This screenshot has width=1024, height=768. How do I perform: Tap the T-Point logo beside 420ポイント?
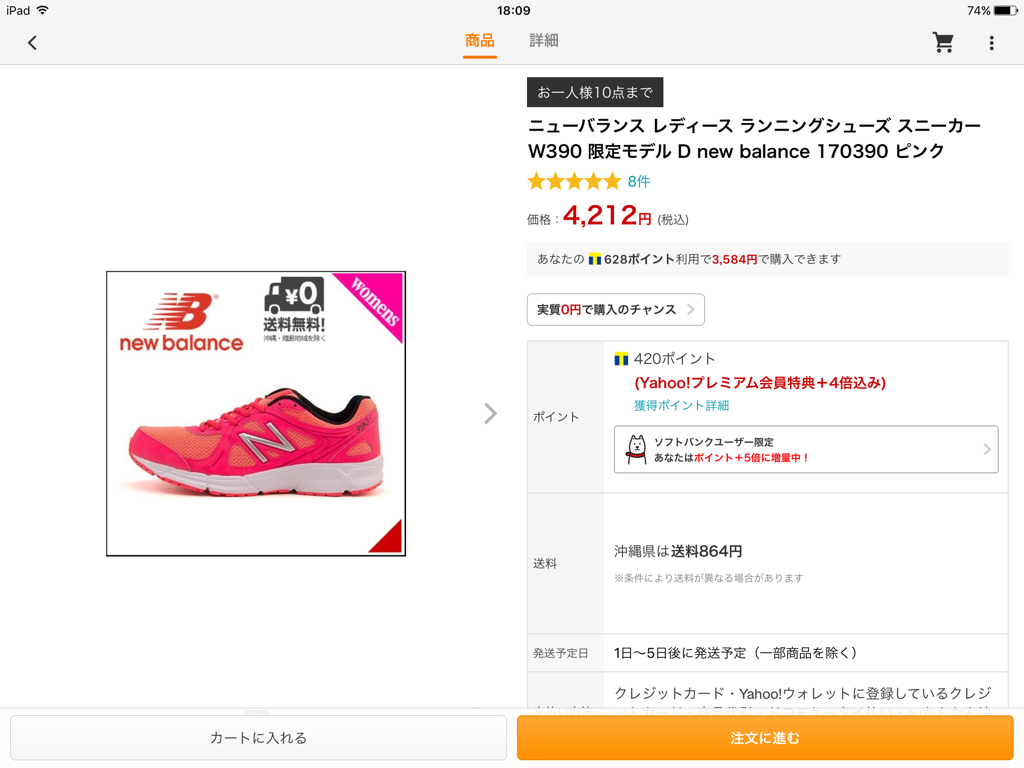click(621, 358)
